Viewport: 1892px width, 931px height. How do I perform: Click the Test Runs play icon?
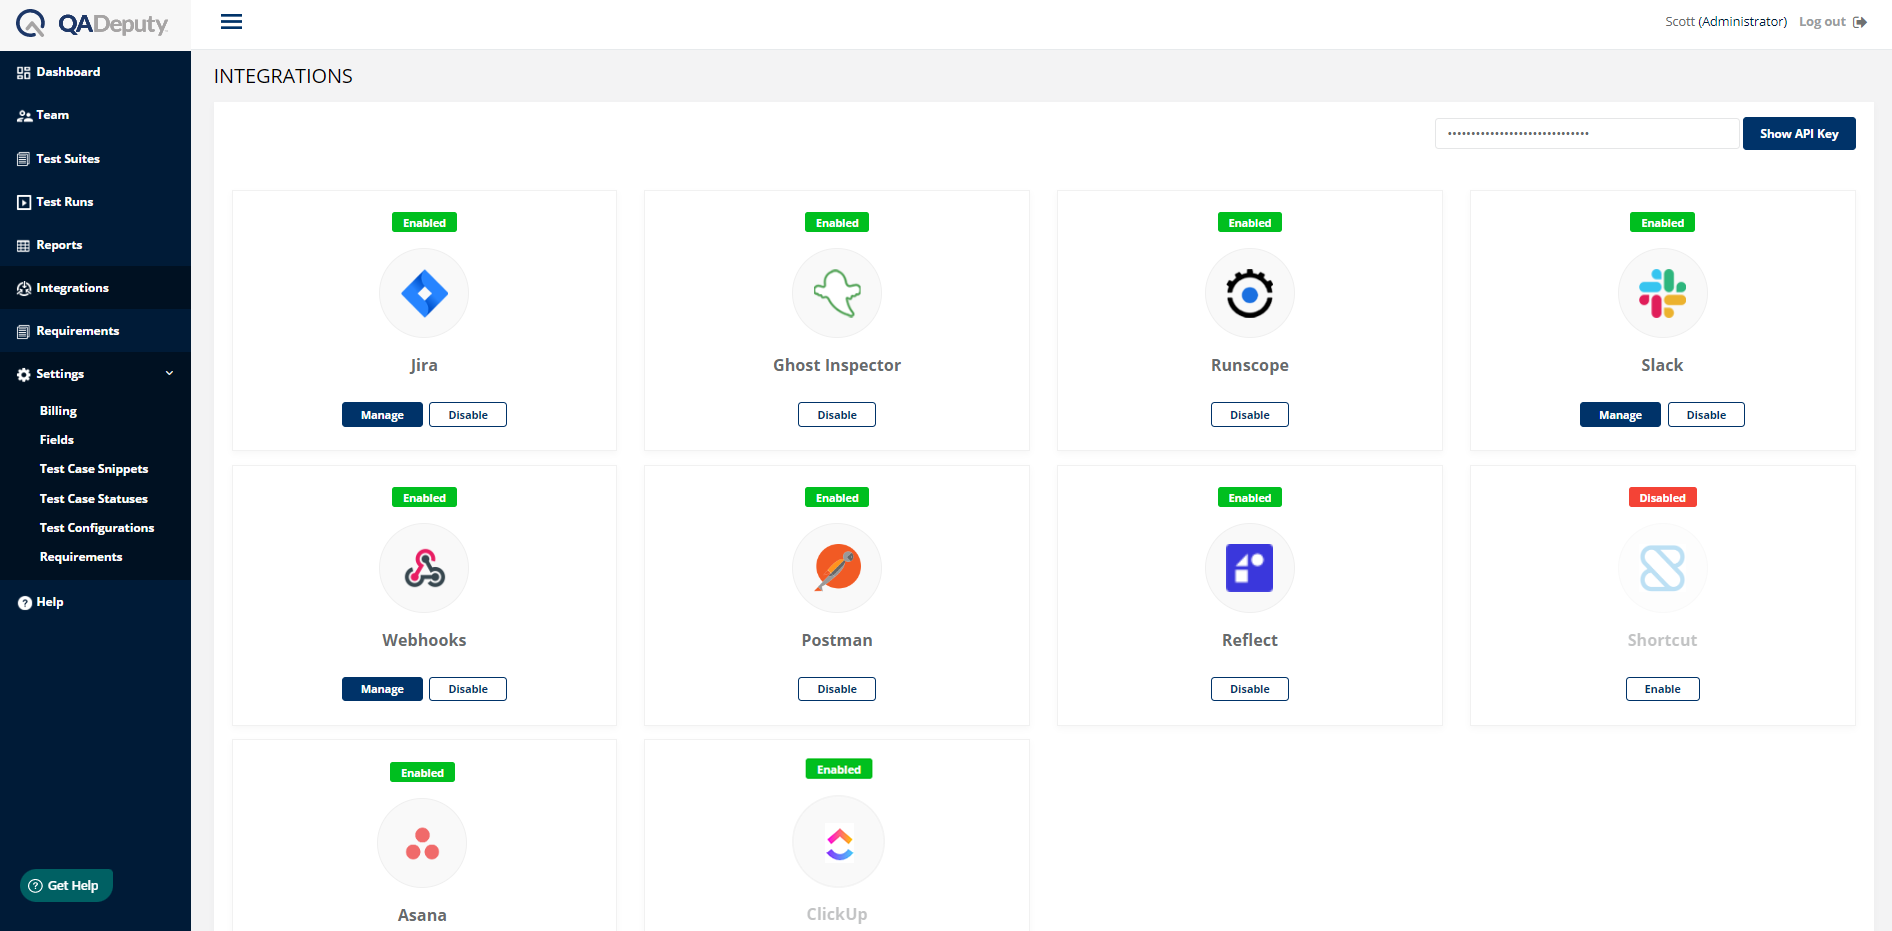point(24,202)
